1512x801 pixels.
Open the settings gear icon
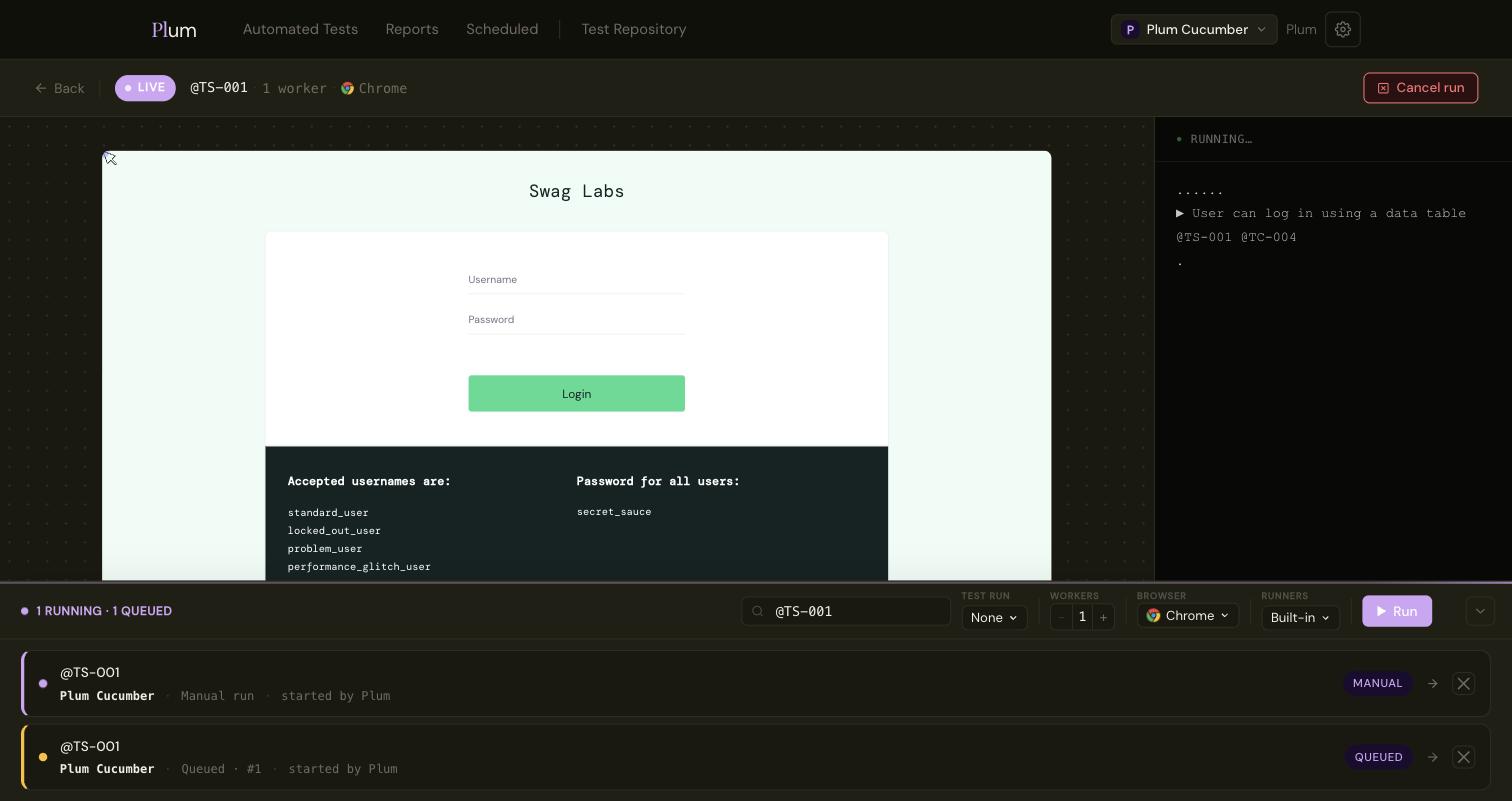[1343, 30]
